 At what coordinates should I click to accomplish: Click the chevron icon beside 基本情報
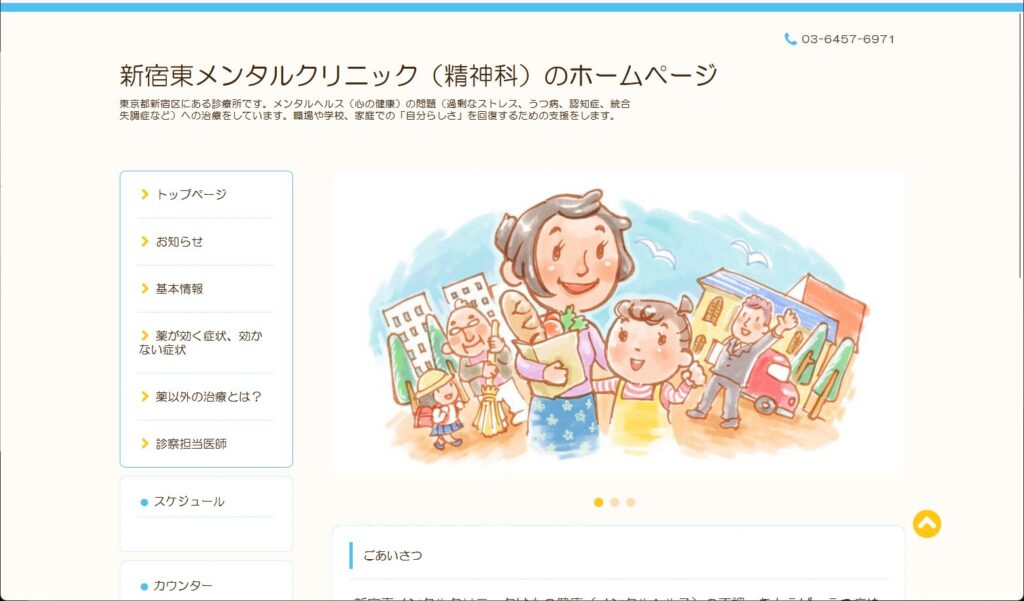click(145, 288)
